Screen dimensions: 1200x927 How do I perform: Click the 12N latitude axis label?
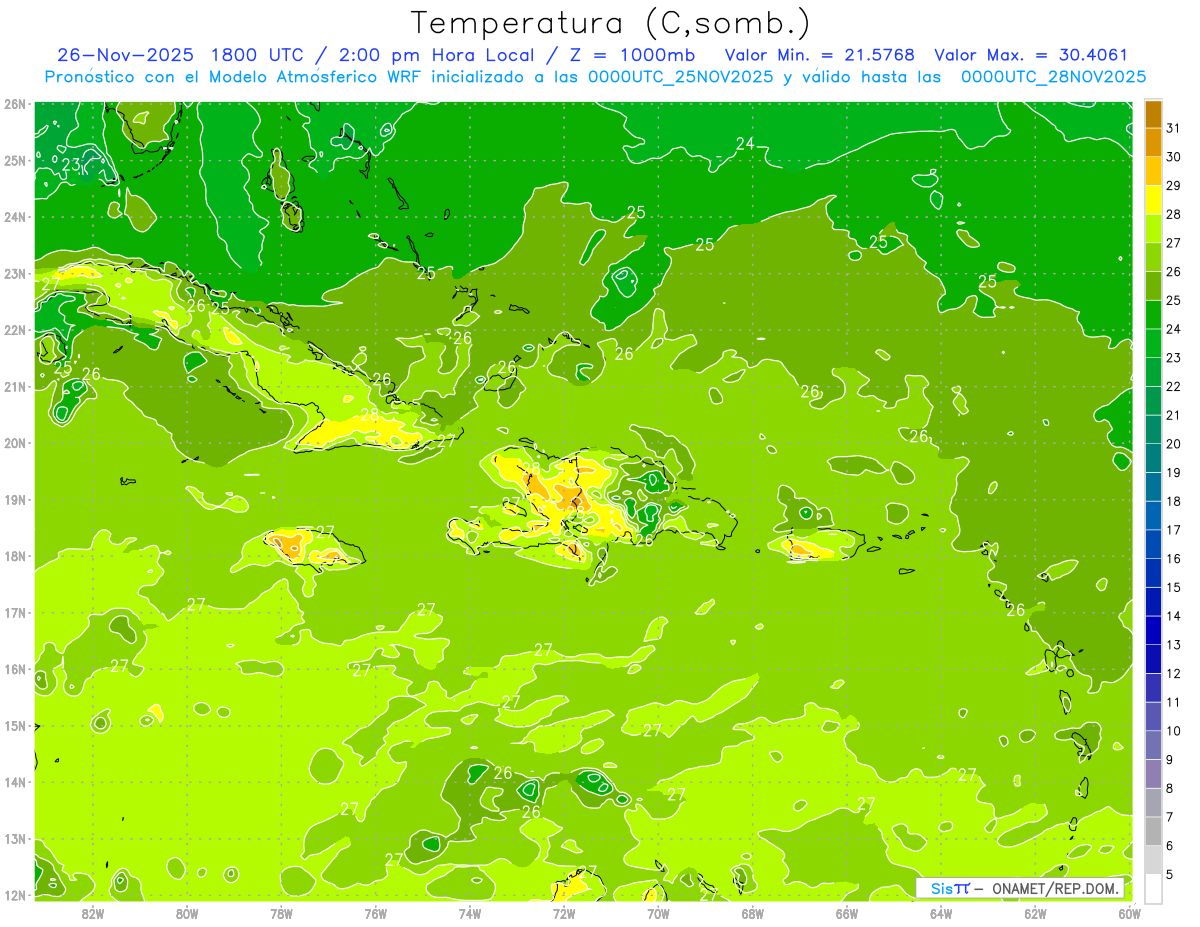click(x=15, y=895)
